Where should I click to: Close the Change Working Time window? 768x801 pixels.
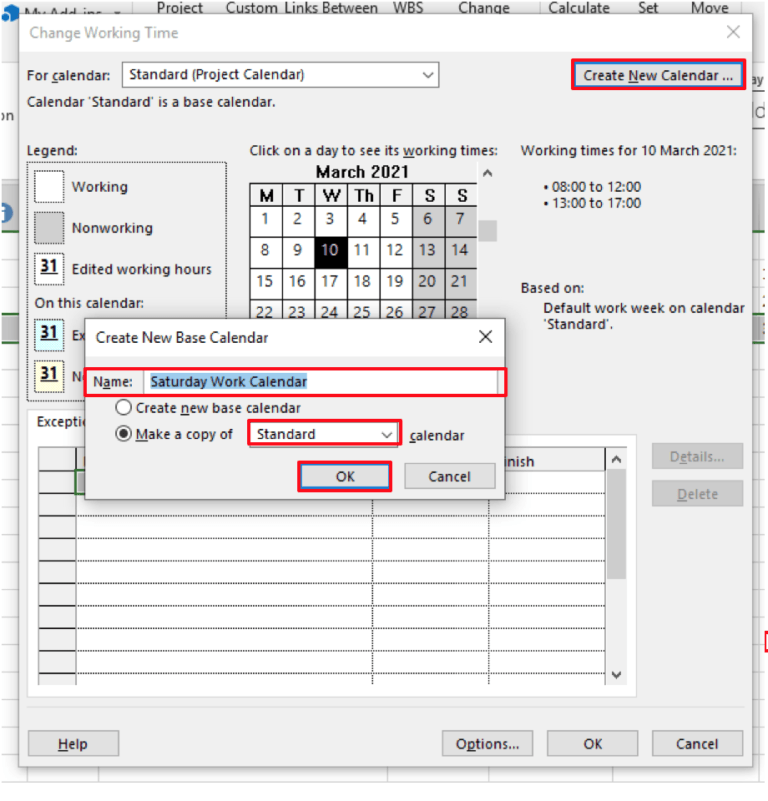pos(733,32)
